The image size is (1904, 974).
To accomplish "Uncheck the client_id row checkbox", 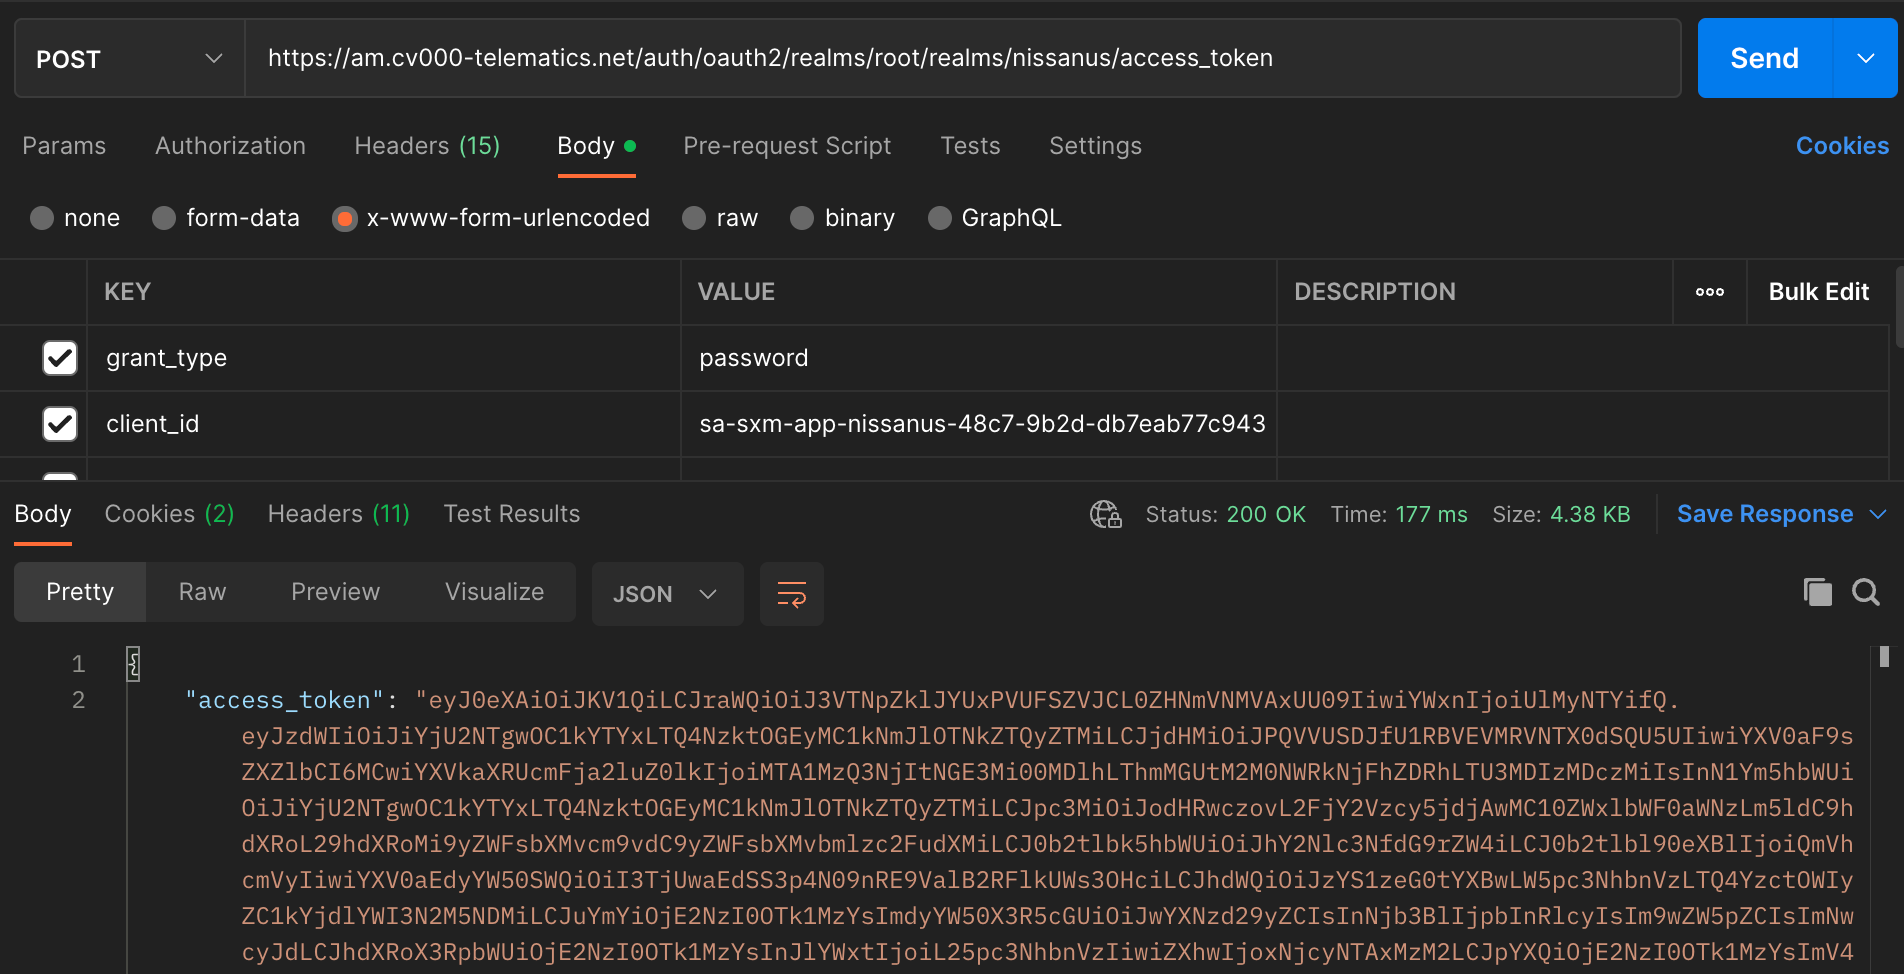I will pyautogui.click(x=60, y=423).
